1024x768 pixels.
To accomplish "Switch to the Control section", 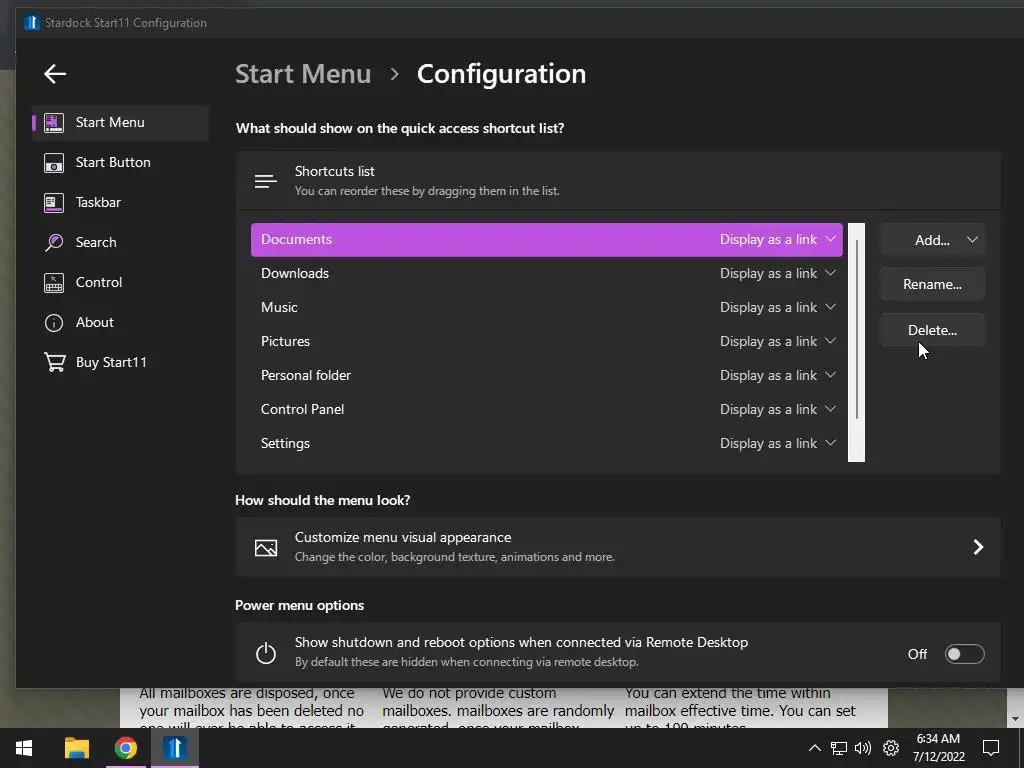I will click(120, 283).
